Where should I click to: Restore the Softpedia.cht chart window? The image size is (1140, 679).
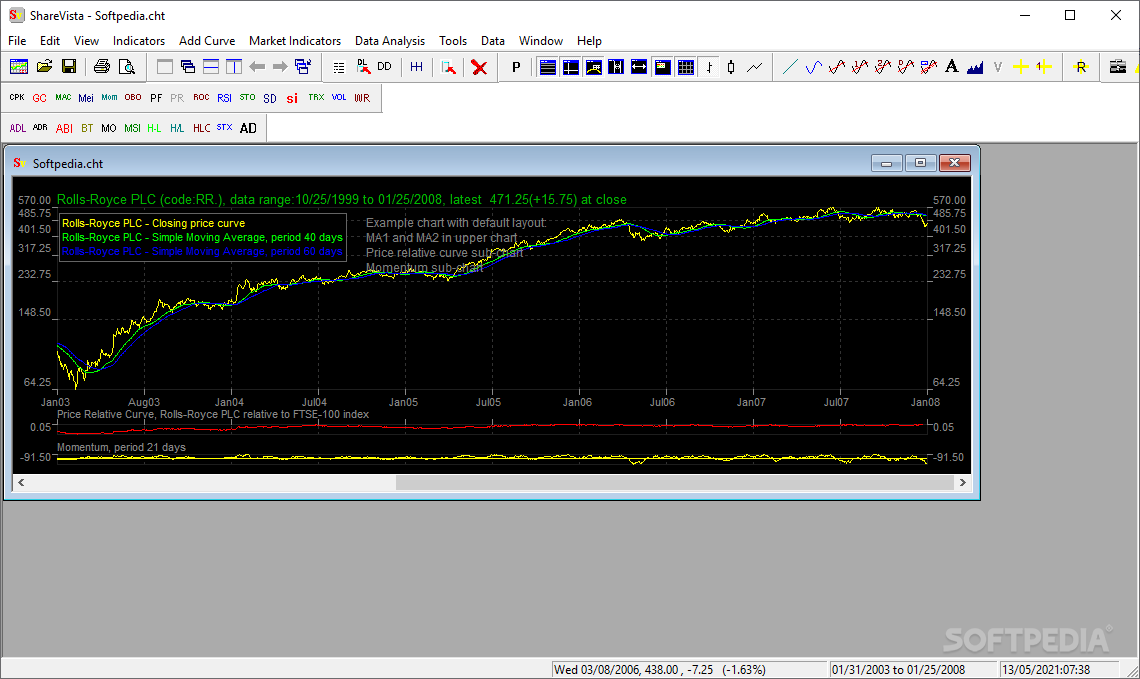[920, 163]
